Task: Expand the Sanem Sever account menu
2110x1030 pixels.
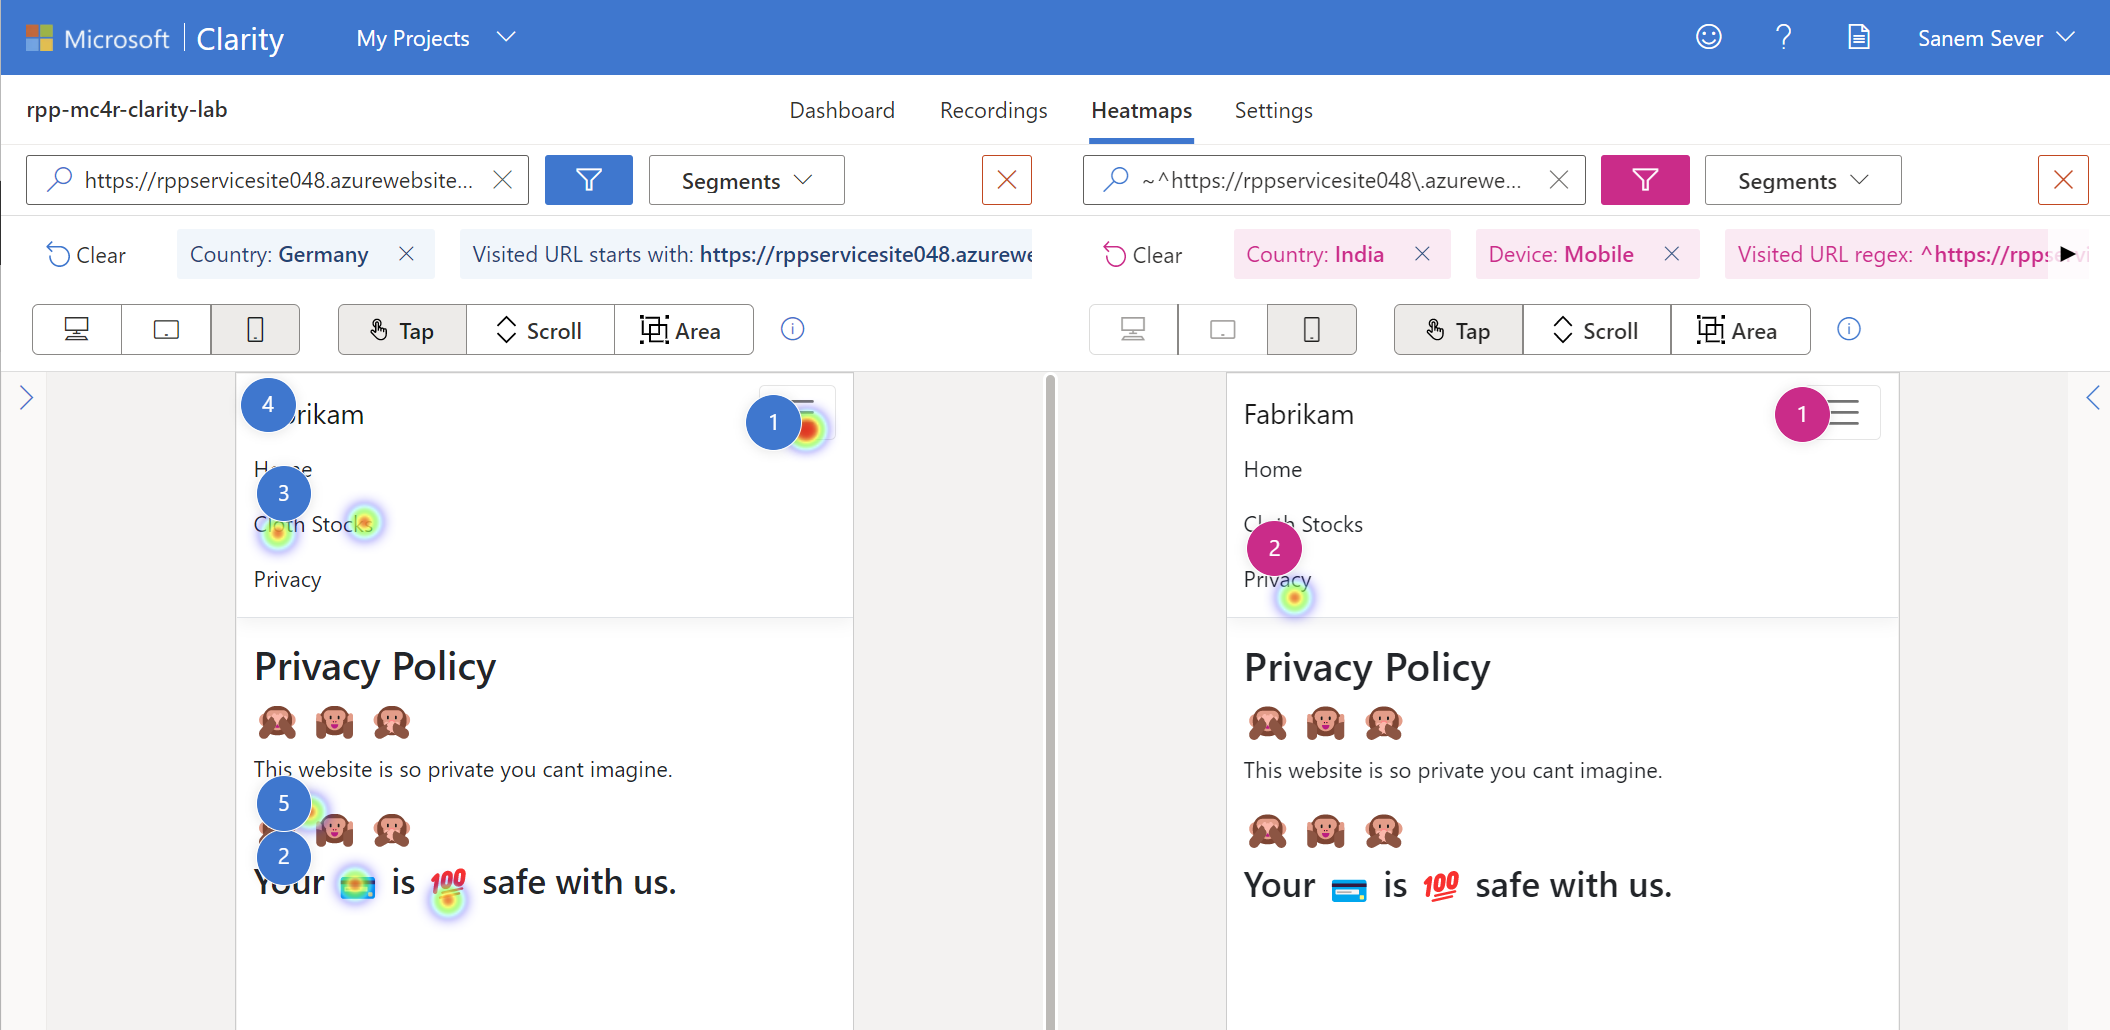Action: (x=1996, y=38)
